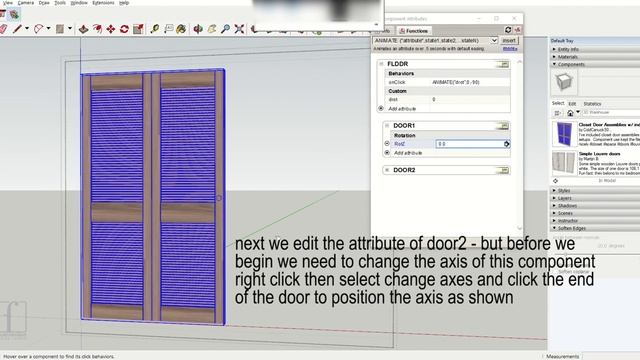
Task: Switch to the Edit tab in Components
Action: (x=572, y=104)
